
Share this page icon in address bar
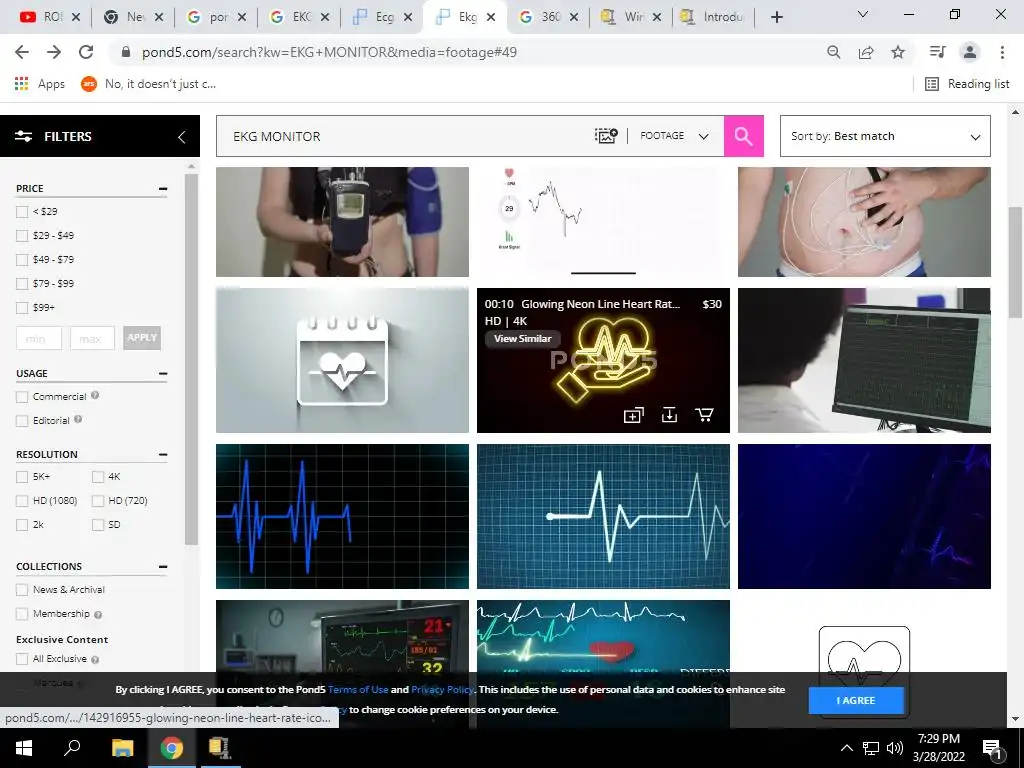pos(866,52)
